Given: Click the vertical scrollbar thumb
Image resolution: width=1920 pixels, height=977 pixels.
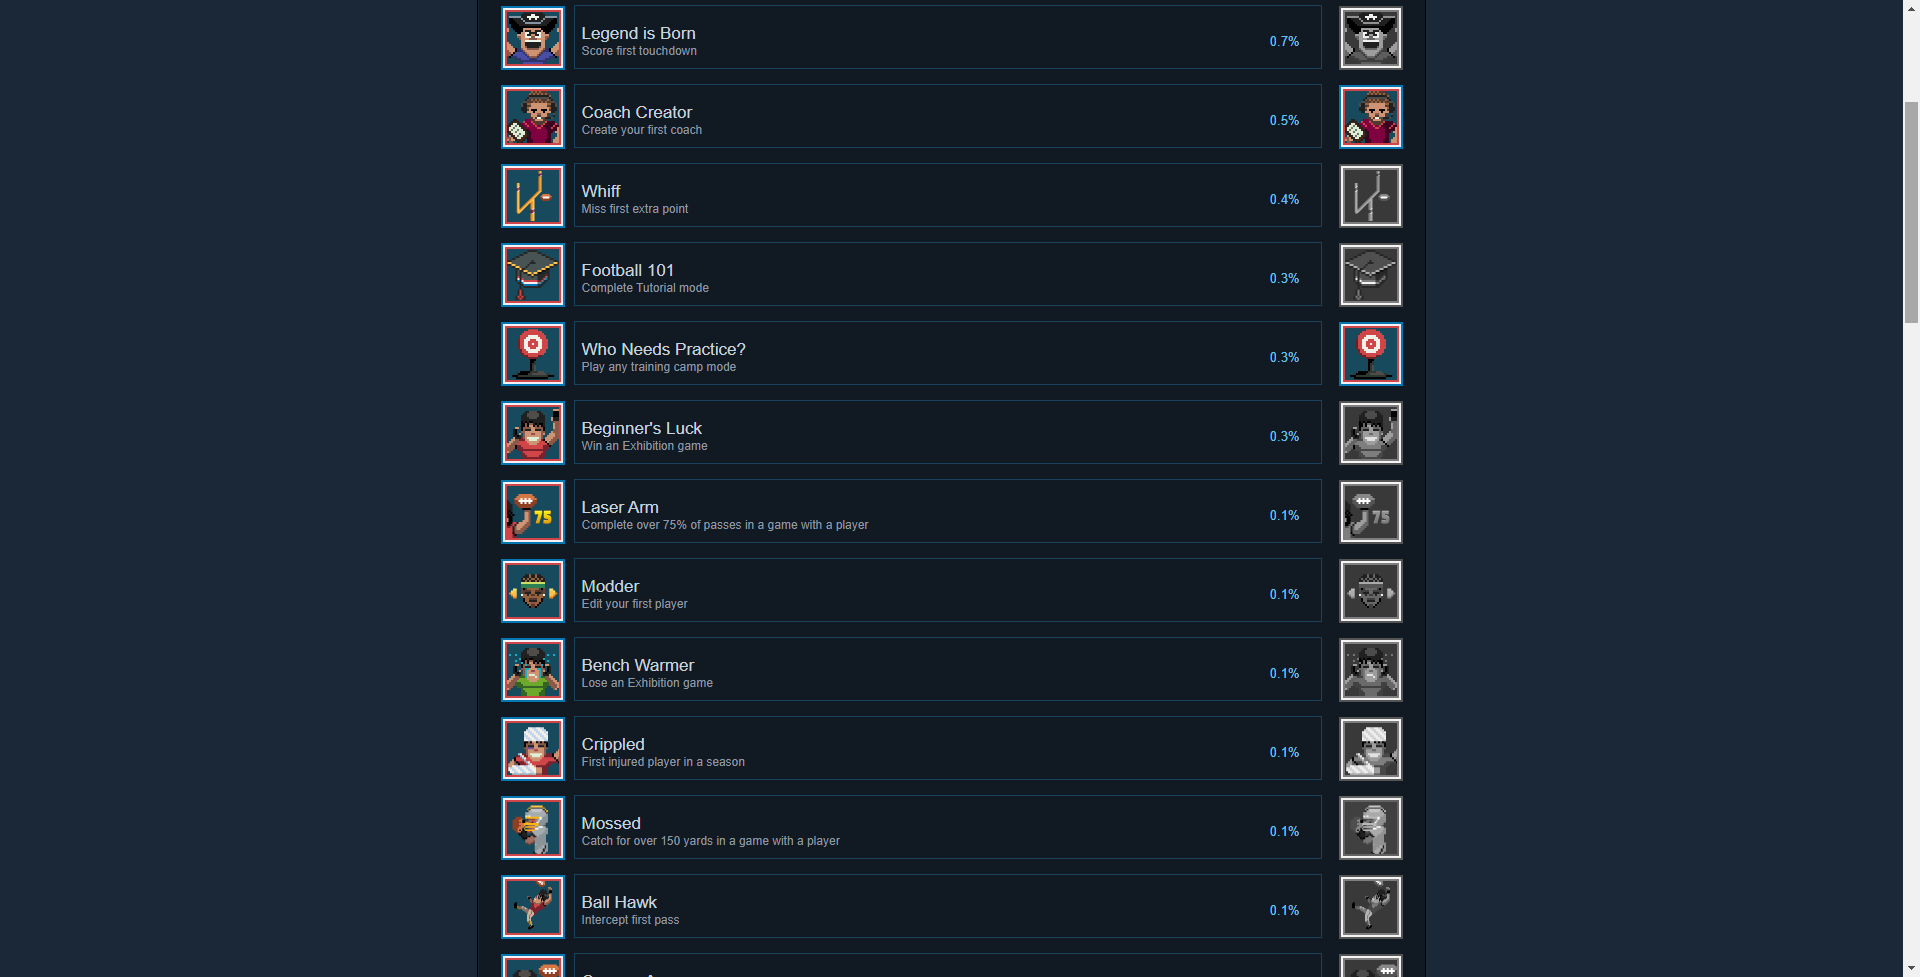Looking at the screenshot, I should point(1911,212).
